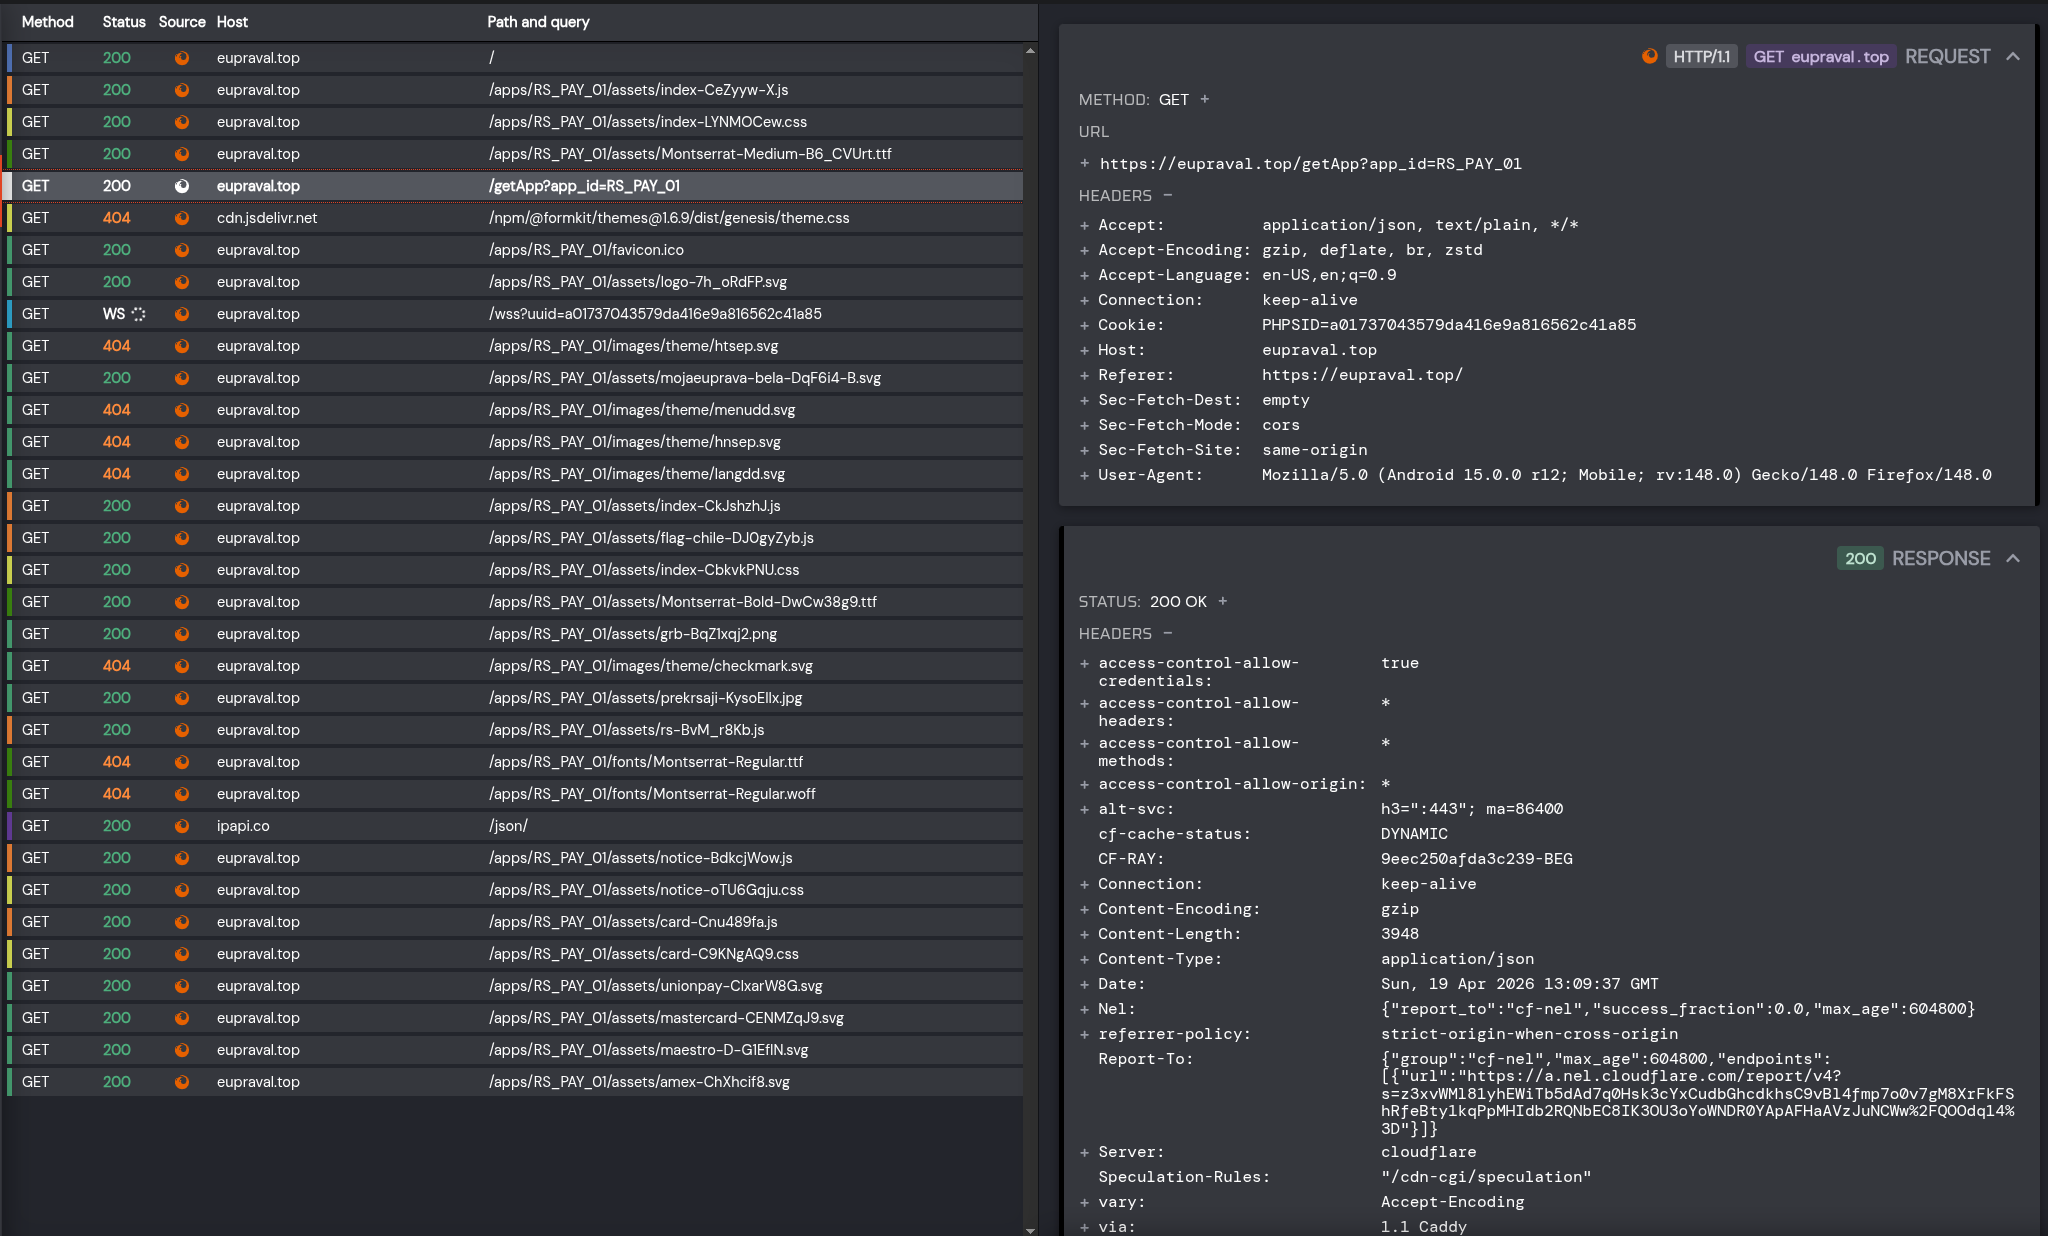The width and height of the screenshot is (2048, 1236).
Task: Select the /json/ request to ipapi.co
Action: click(515, 826)
